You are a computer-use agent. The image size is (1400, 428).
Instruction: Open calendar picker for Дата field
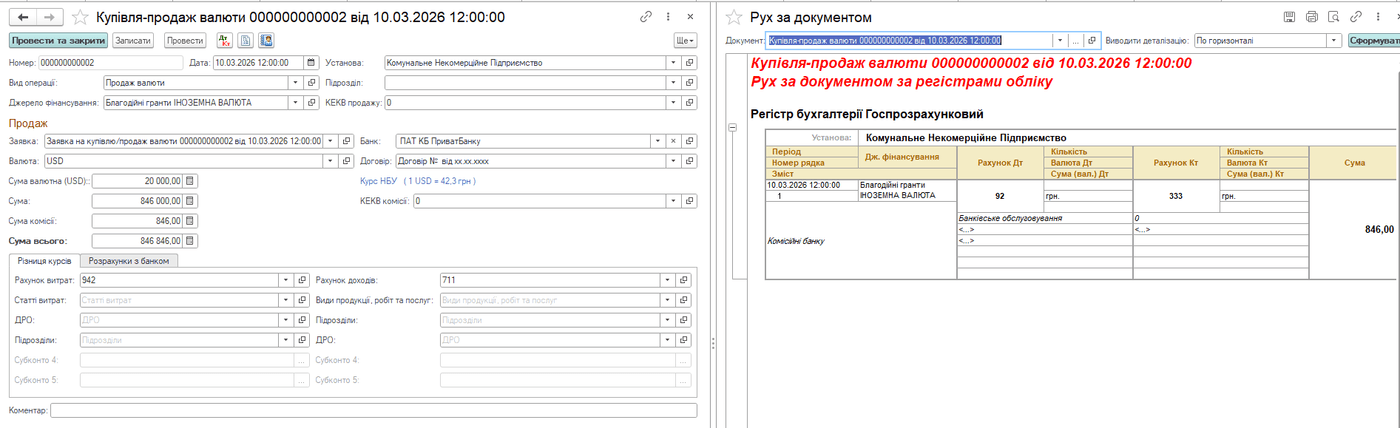(311, 62)
